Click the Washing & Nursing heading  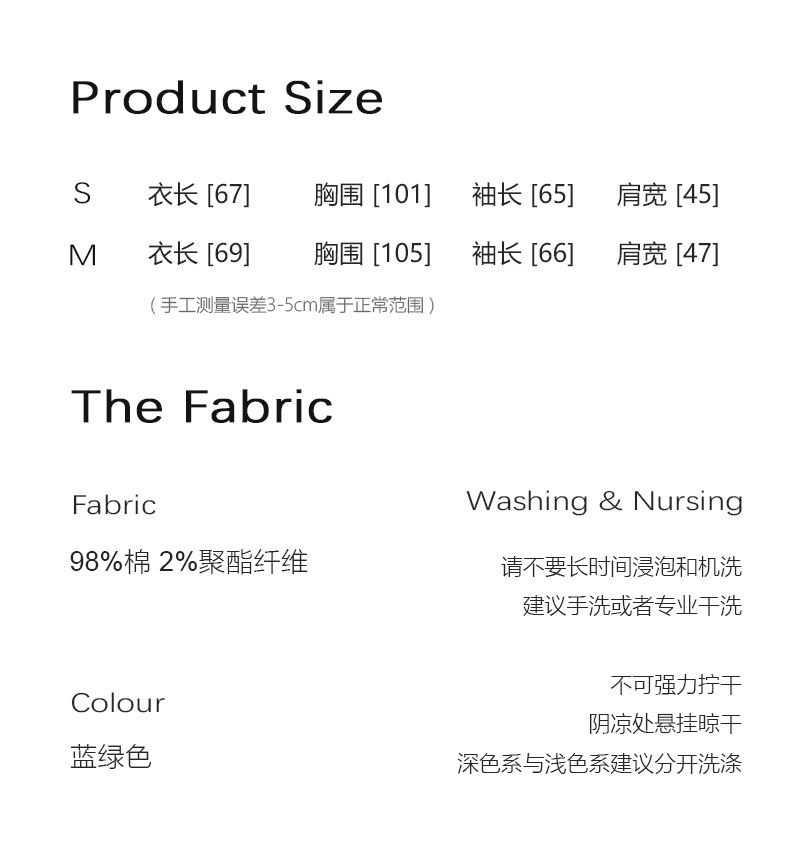click(604, 501)
